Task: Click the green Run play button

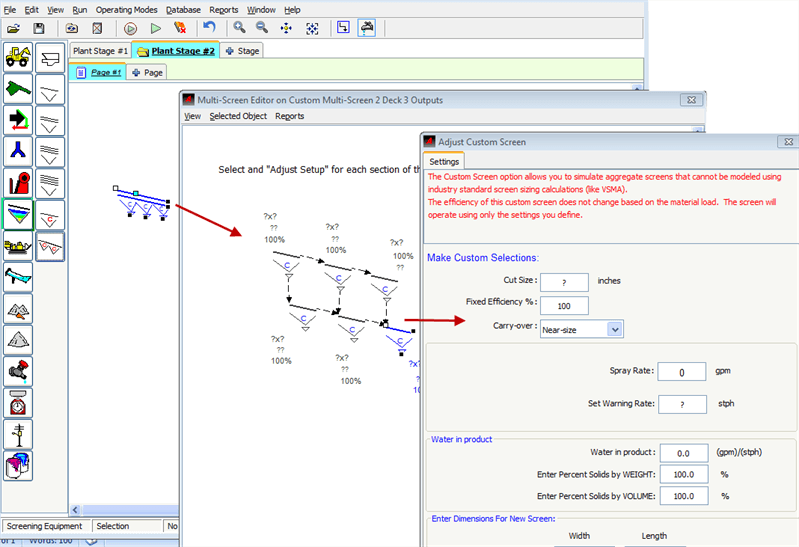Action: [155, 29]
